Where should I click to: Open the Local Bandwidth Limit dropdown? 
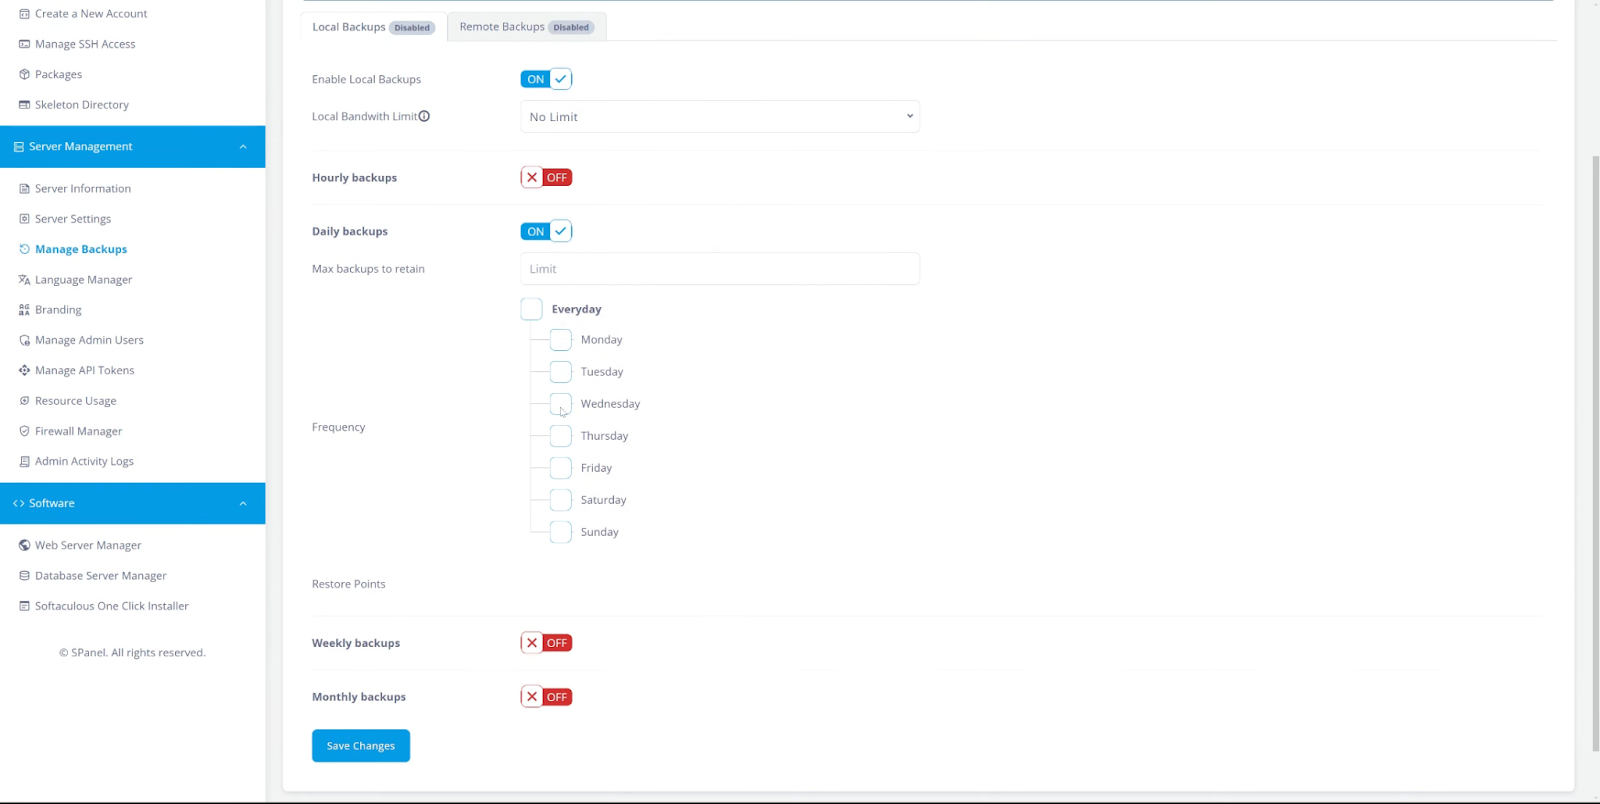(x=720, y=117)
